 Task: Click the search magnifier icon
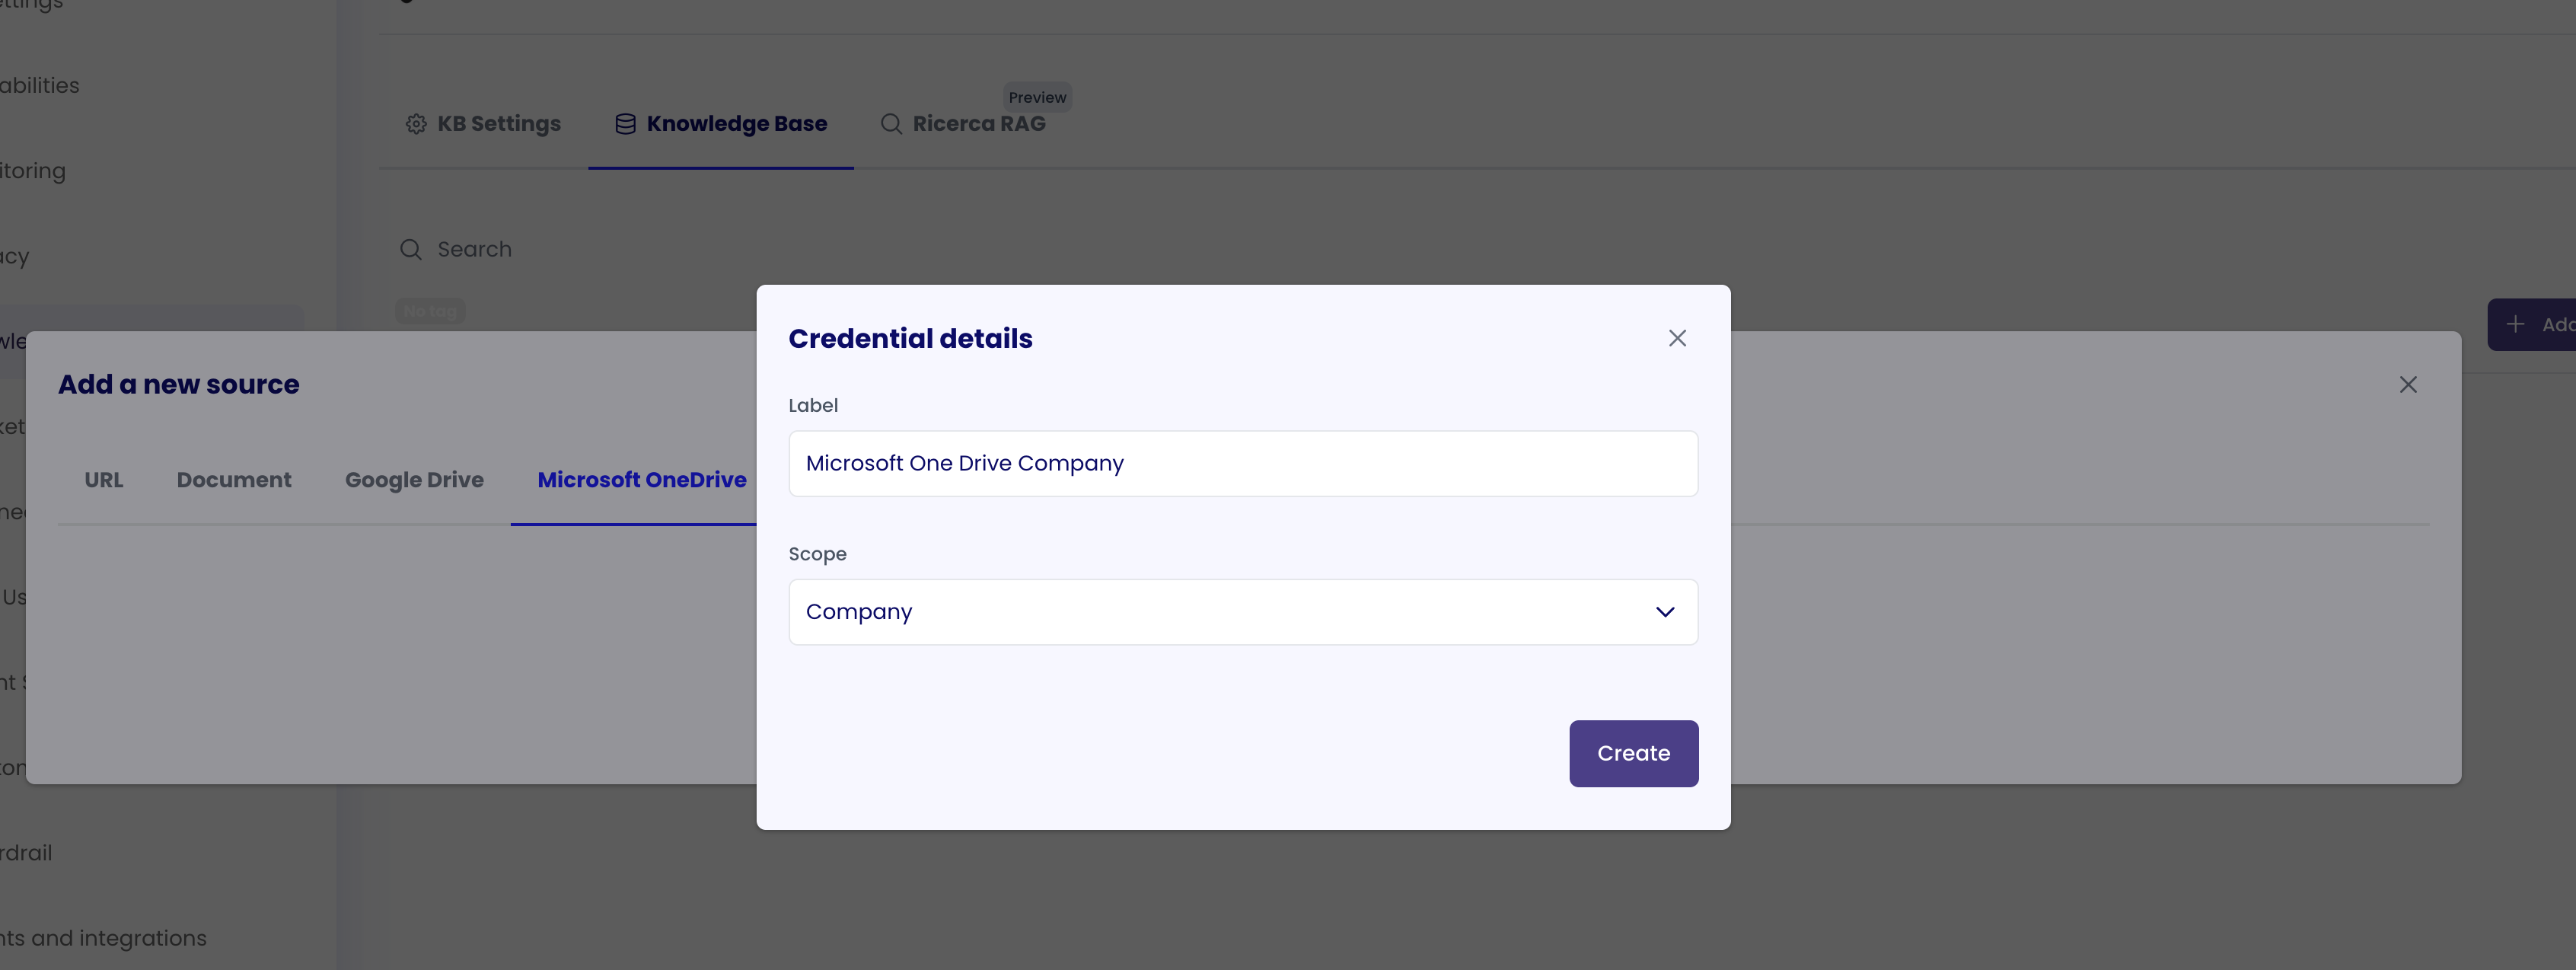411,249
